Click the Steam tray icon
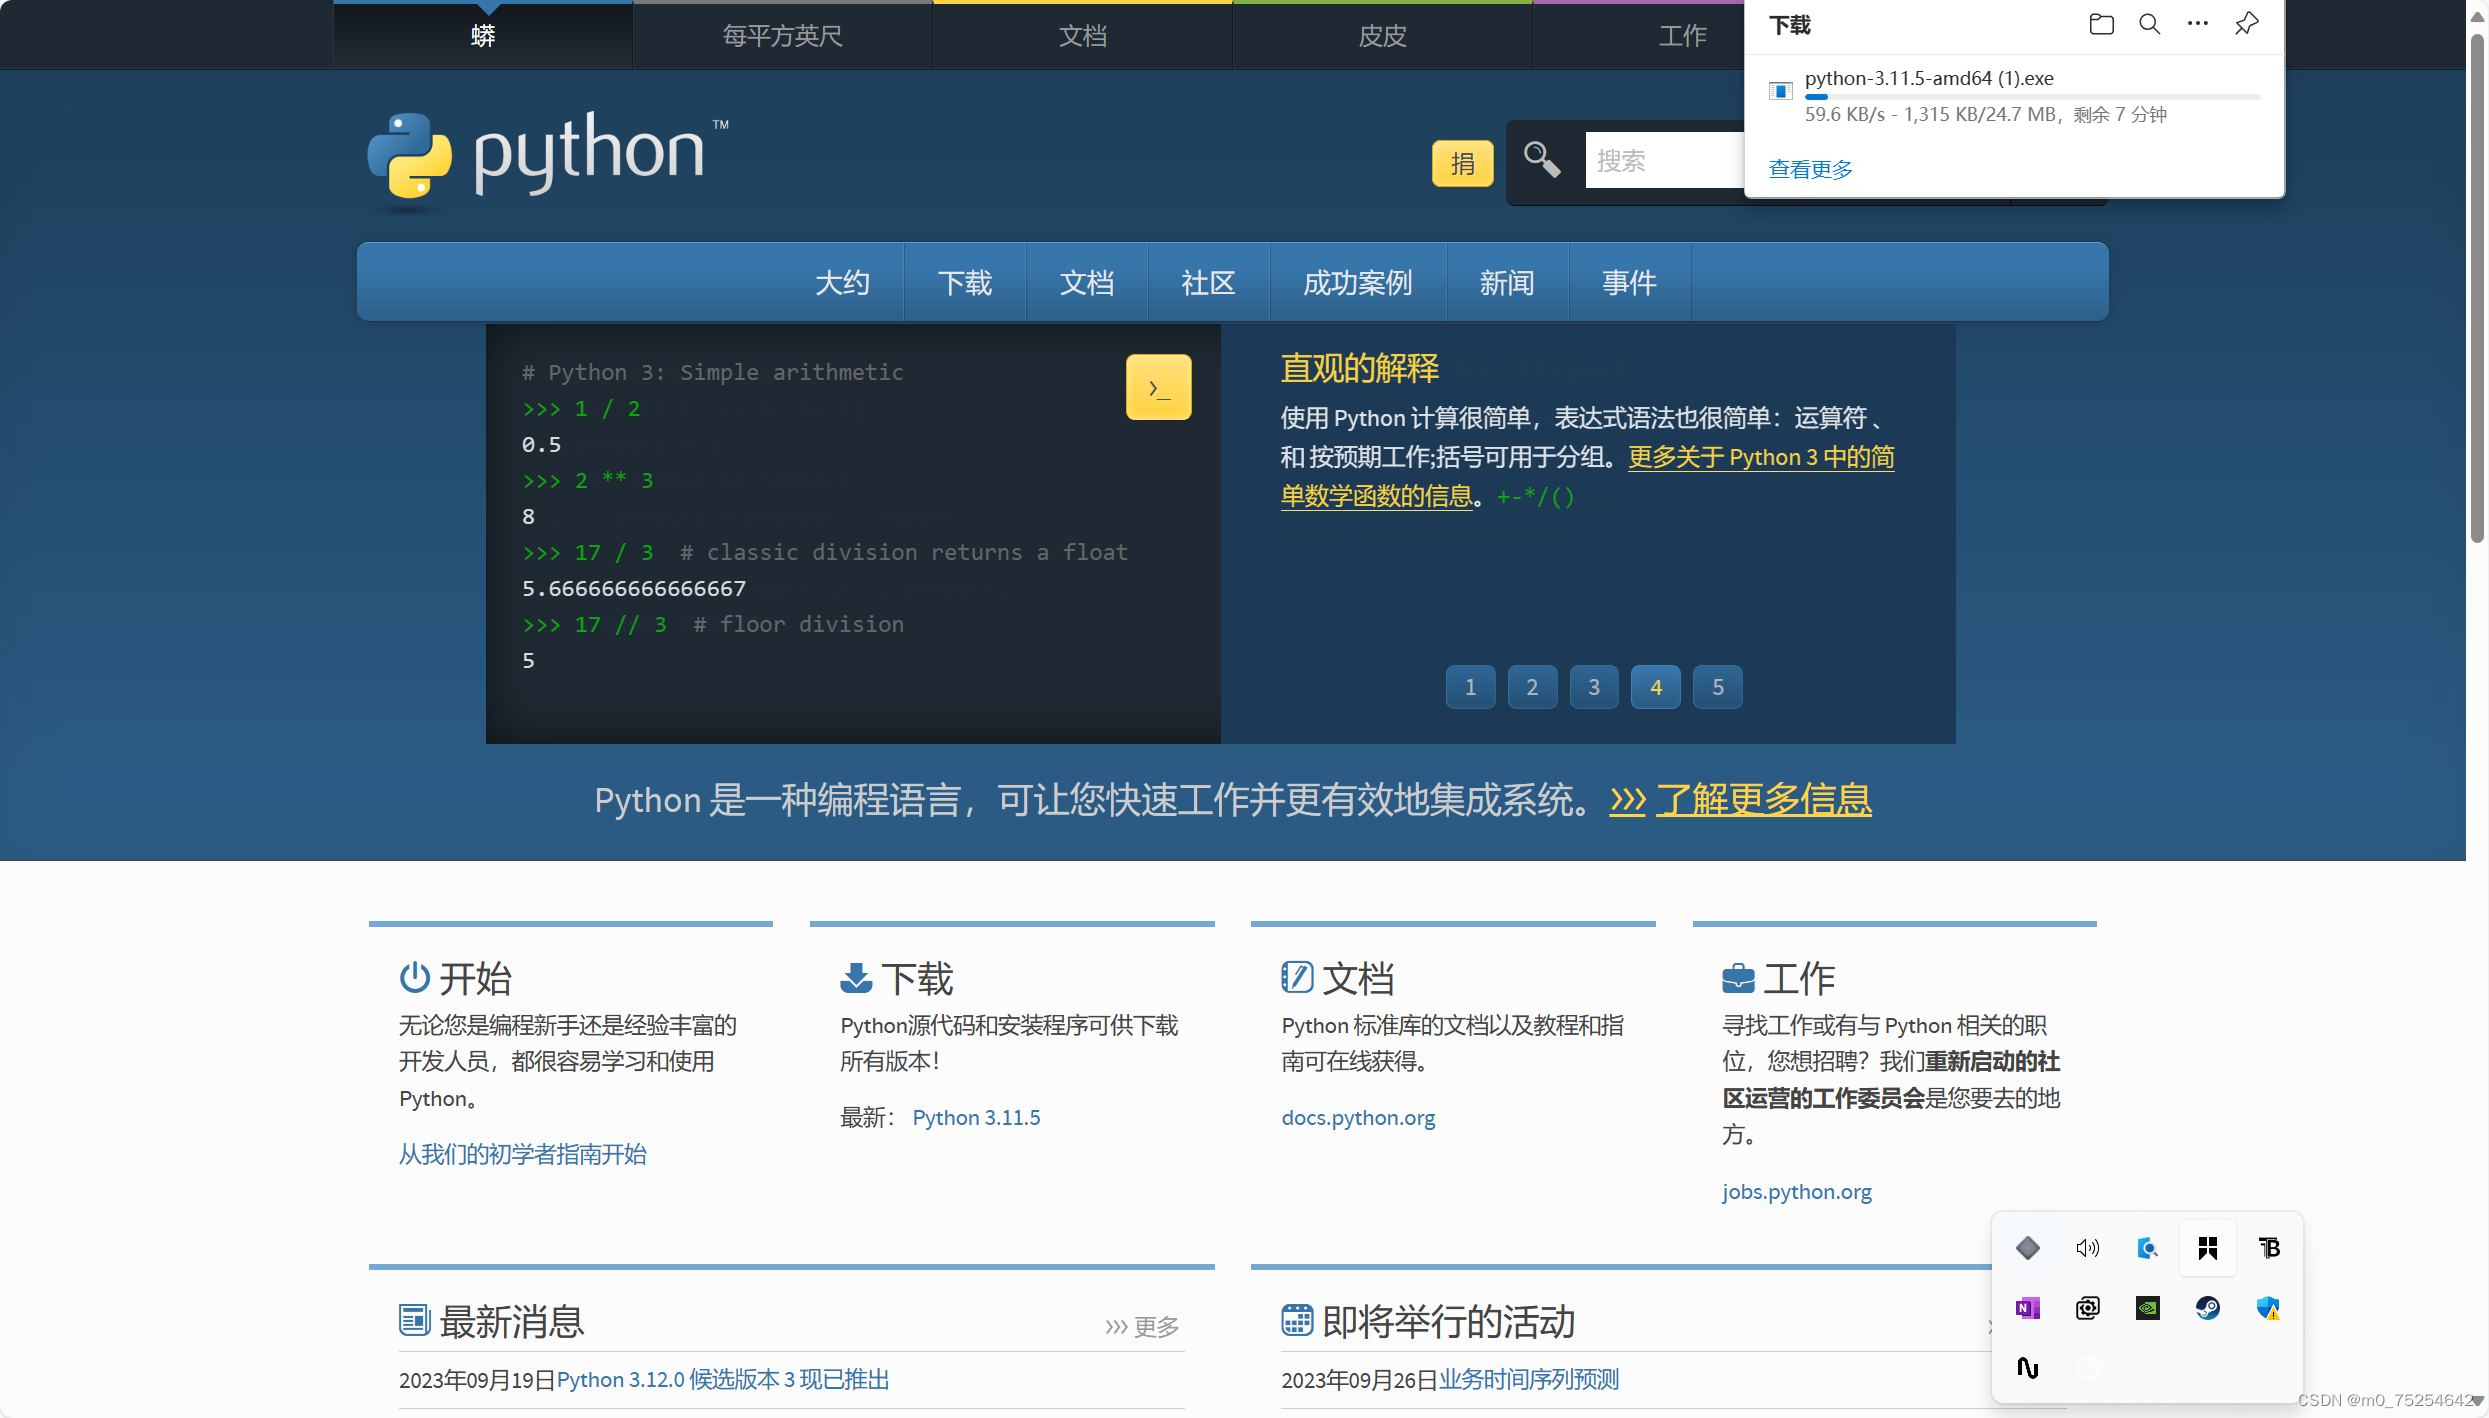The width and height of the screenshot is (2489, 1418). pyautogui.click(x=2207, y=1308)
